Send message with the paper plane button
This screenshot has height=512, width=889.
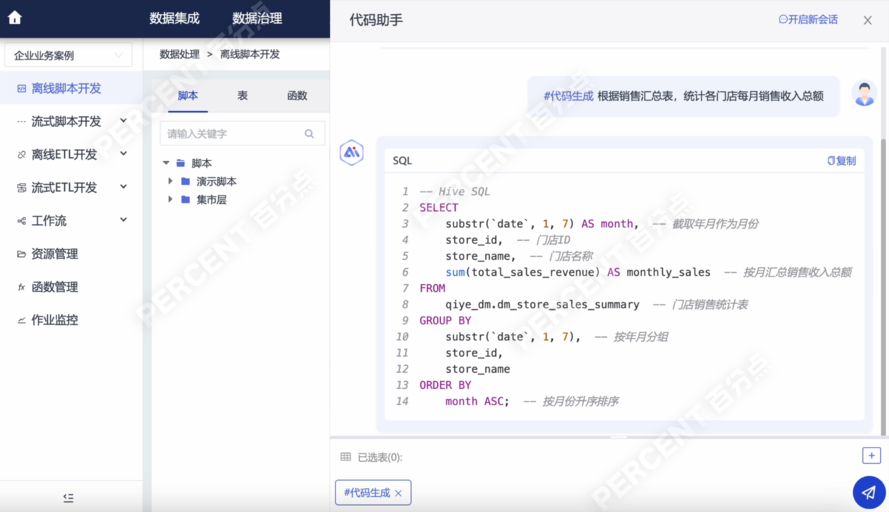[x=868, y=492]
